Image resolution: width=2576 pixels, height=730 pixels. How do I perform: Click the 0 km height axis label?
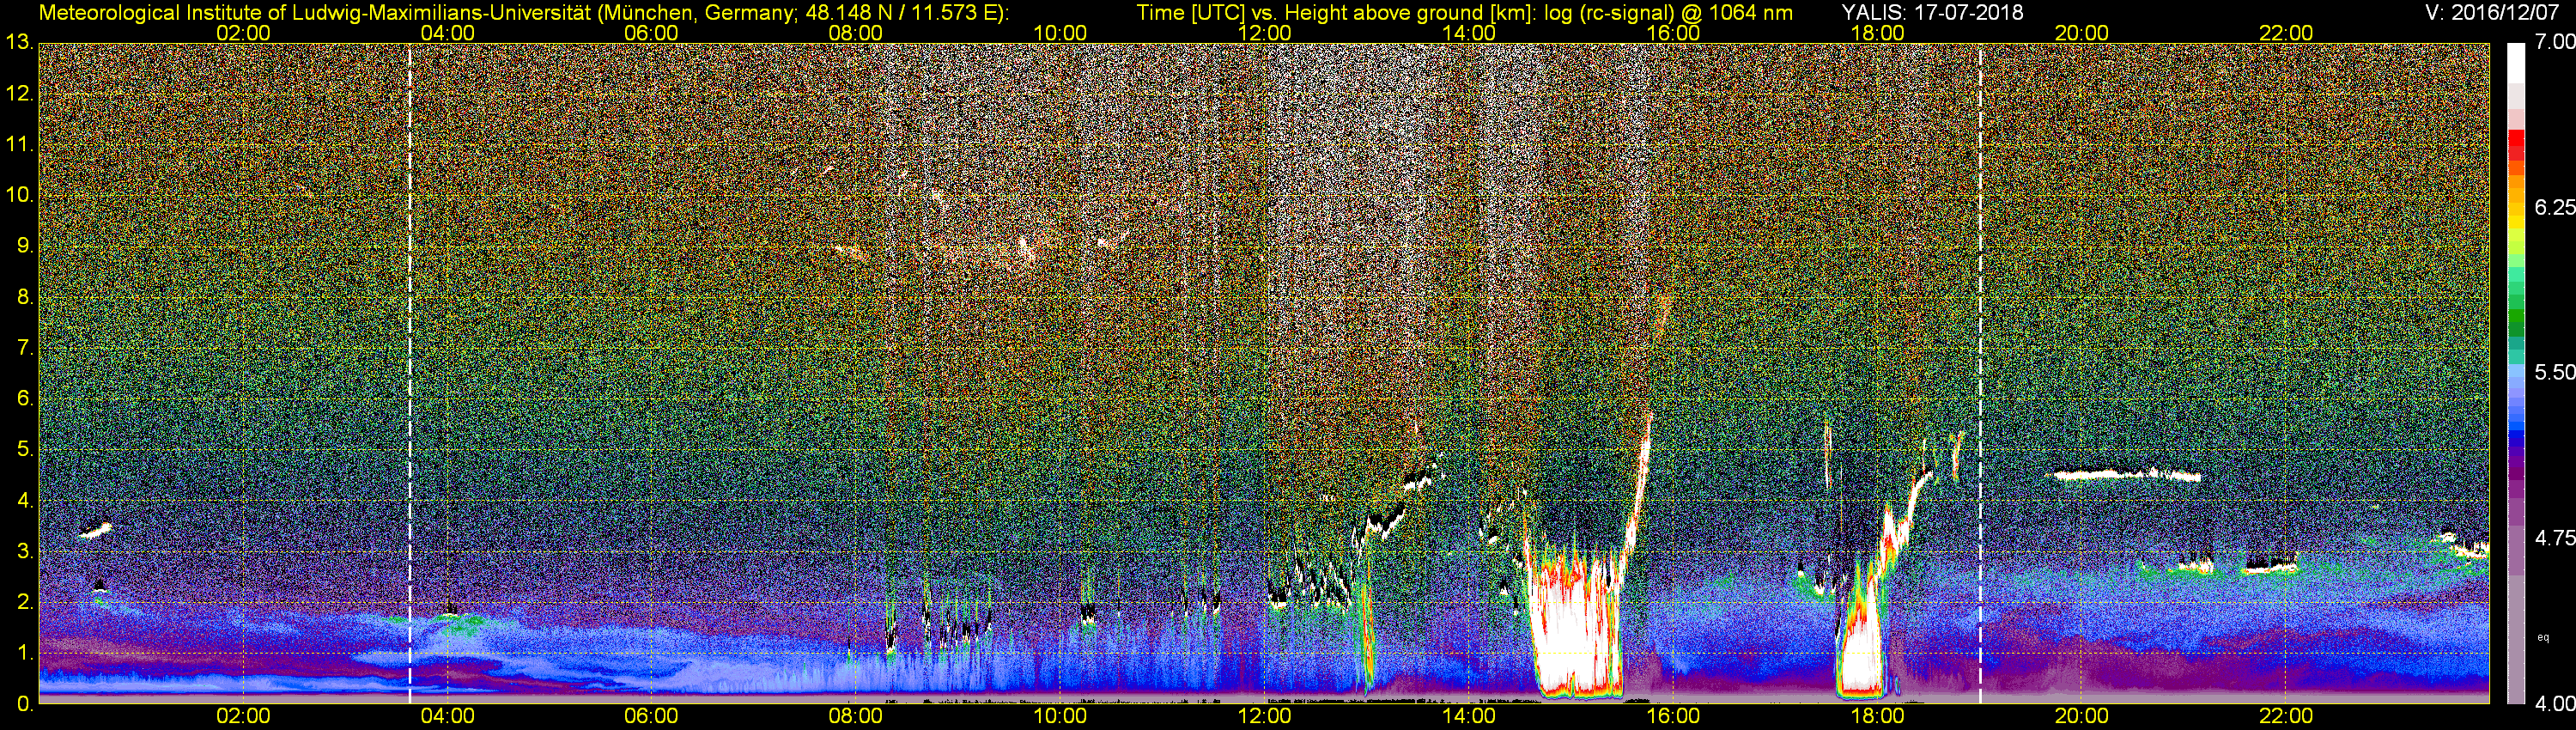click(x=25, y=704)
